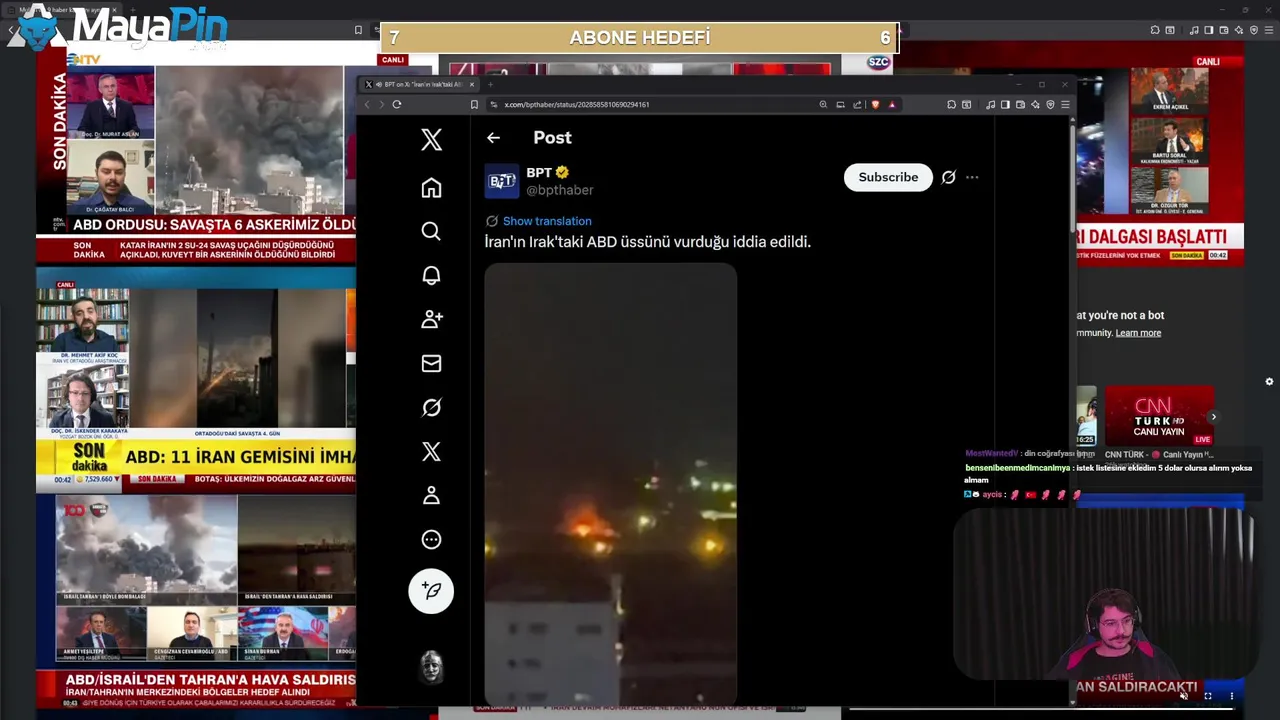Click the MostWantedV chat username
The image size is (1280, 720).
991,454
